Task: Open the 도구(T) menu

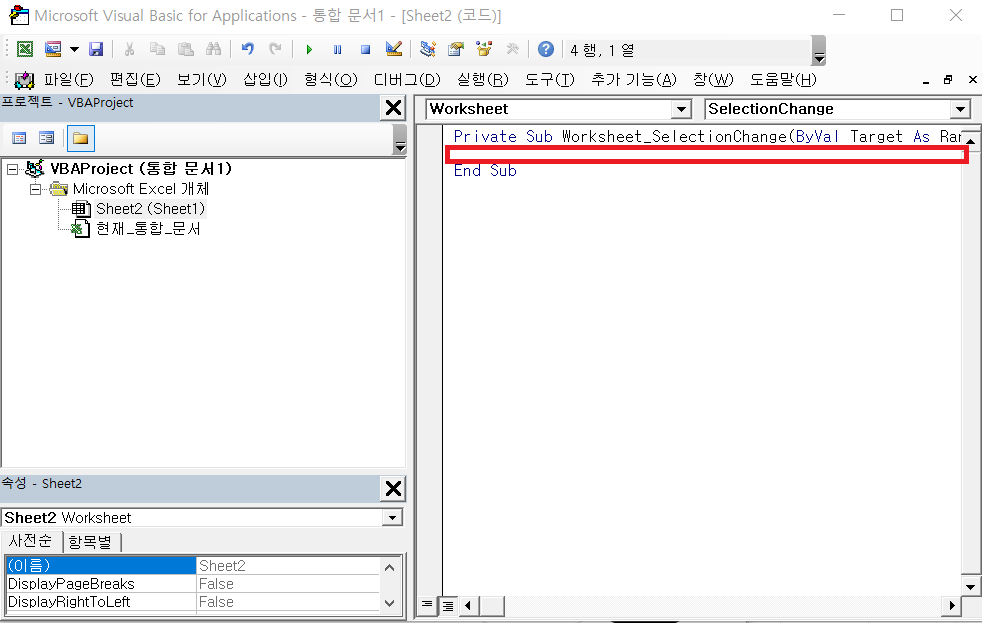Action: (550, 80)
